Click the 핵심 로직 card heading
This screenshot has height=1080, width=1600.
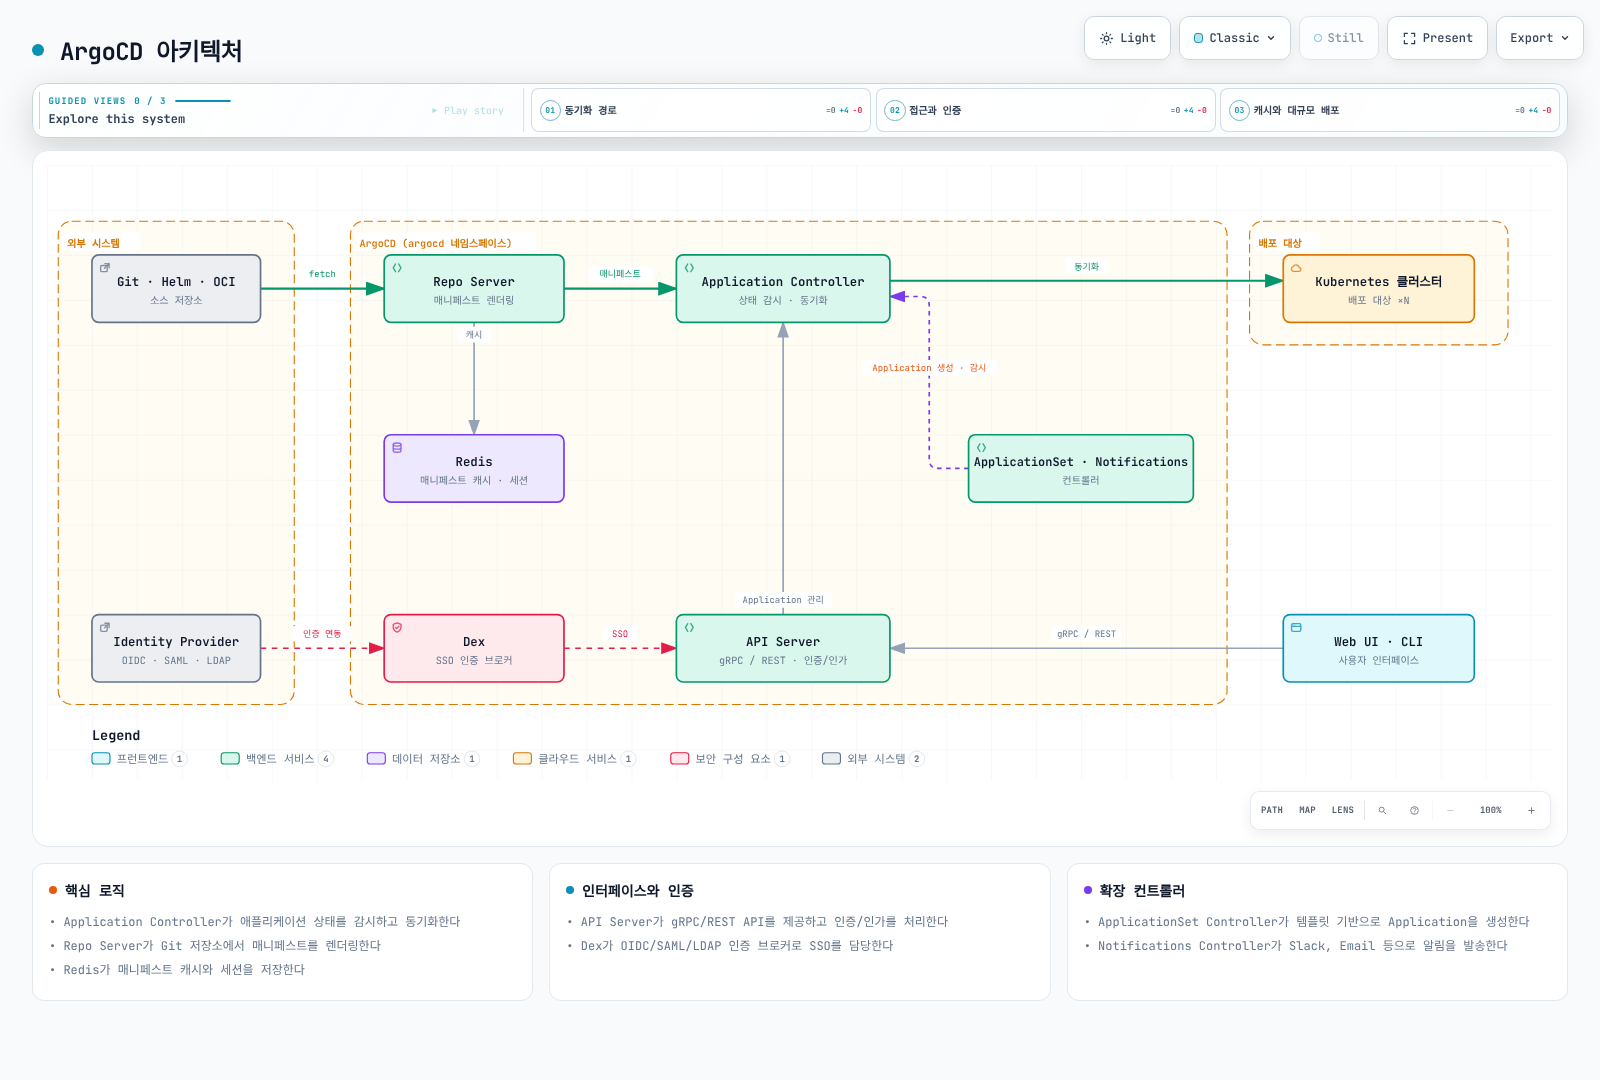point(94,890)
